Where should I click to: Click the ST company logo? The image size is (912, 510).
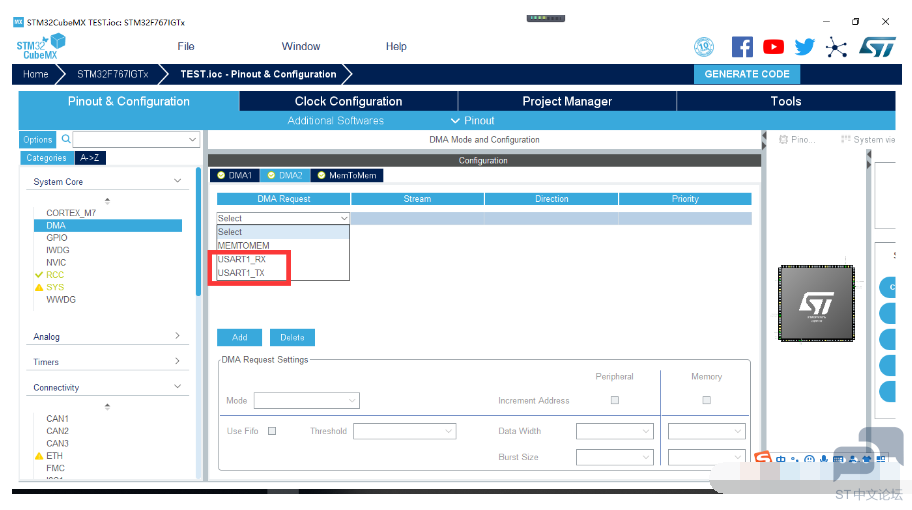(x=877, y=47)
